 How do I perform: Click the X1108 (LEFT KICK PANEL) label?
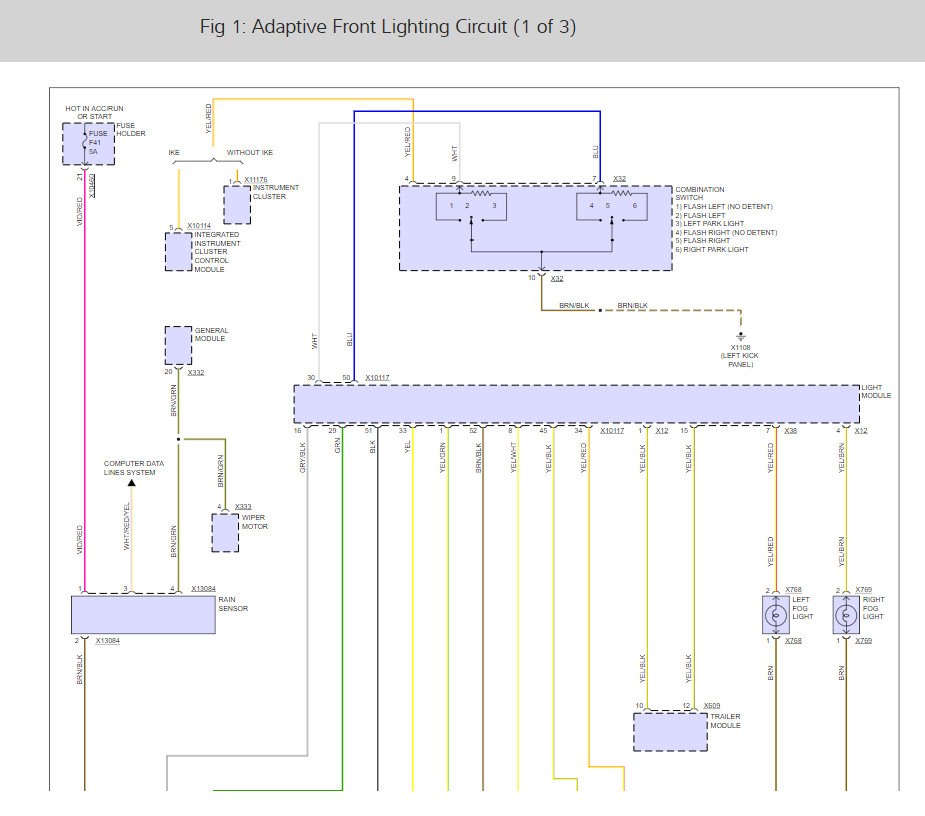[740, 356]
